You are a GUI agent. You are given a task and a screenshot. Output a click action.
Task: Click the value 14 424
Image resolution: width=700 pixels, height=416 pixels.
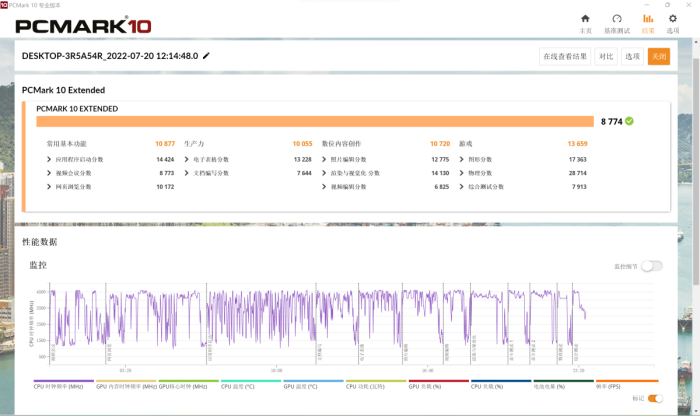[x=165, y=159]
